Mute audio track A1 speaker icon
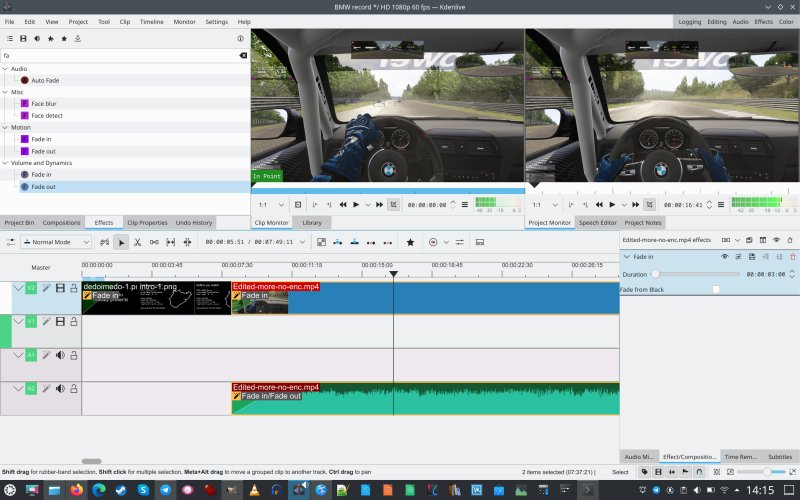This screenshot has width=800, height=500. click(60, 354)
